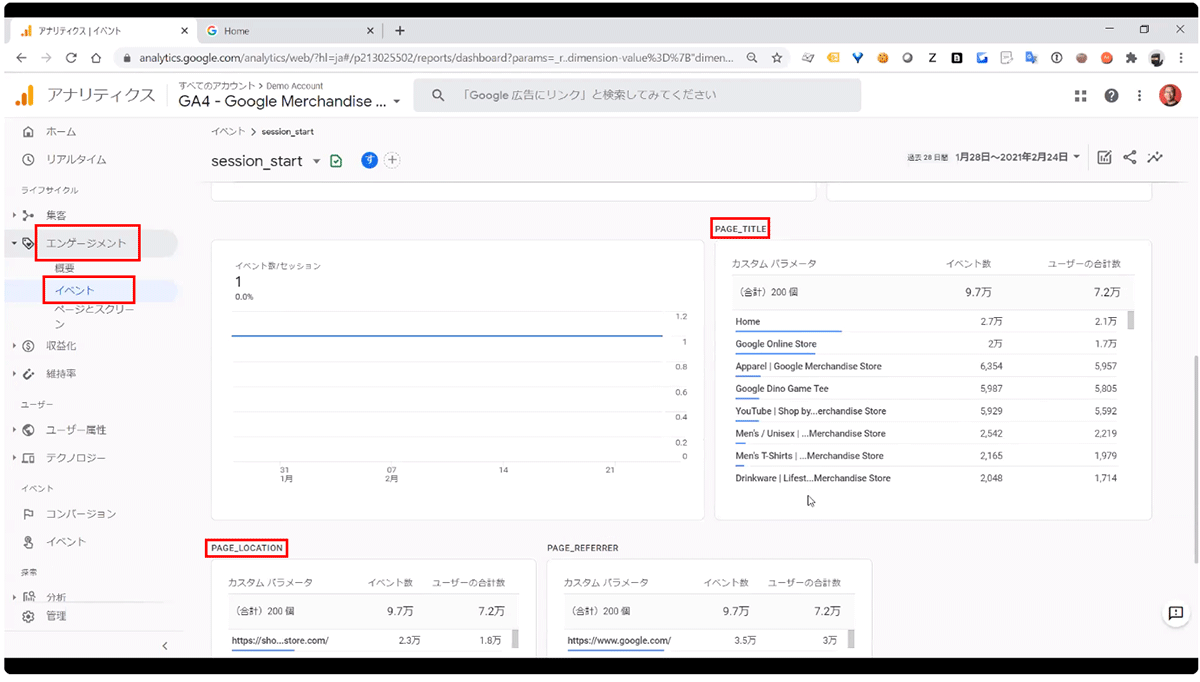
Task: Click the browser back arrow
Action: 22,58
